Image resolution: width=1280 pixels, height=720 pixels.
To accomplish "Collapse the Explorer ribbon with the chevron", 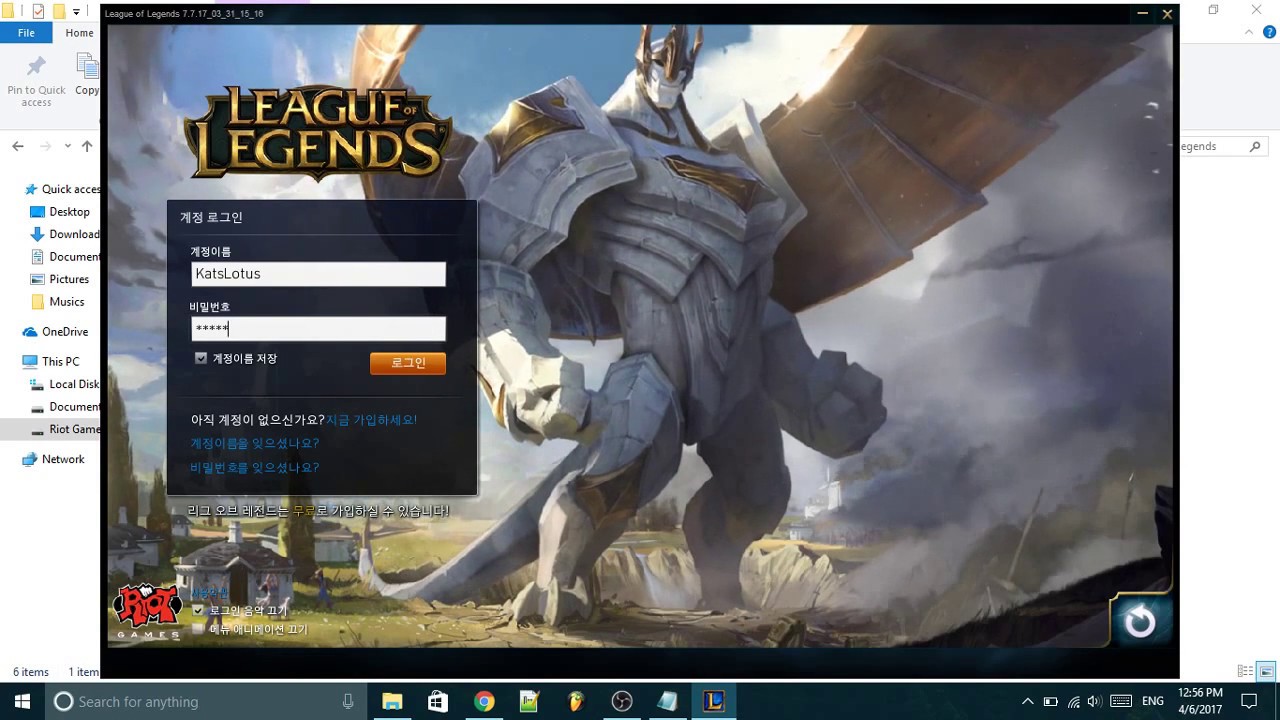I will [1249, 32].
